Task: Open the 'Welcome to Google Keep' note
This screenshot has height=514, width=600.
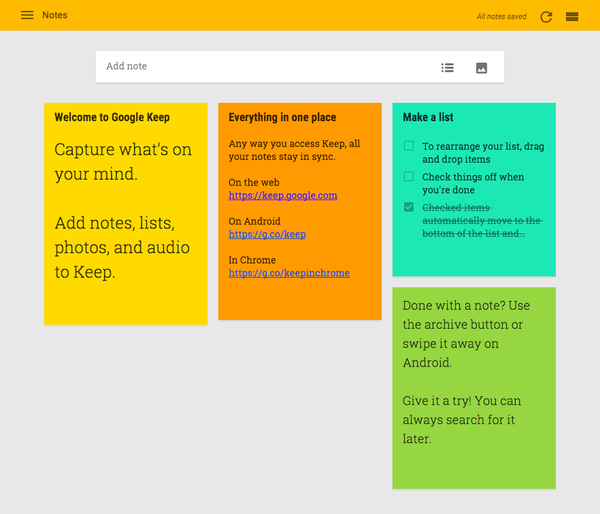Action: 126,214
